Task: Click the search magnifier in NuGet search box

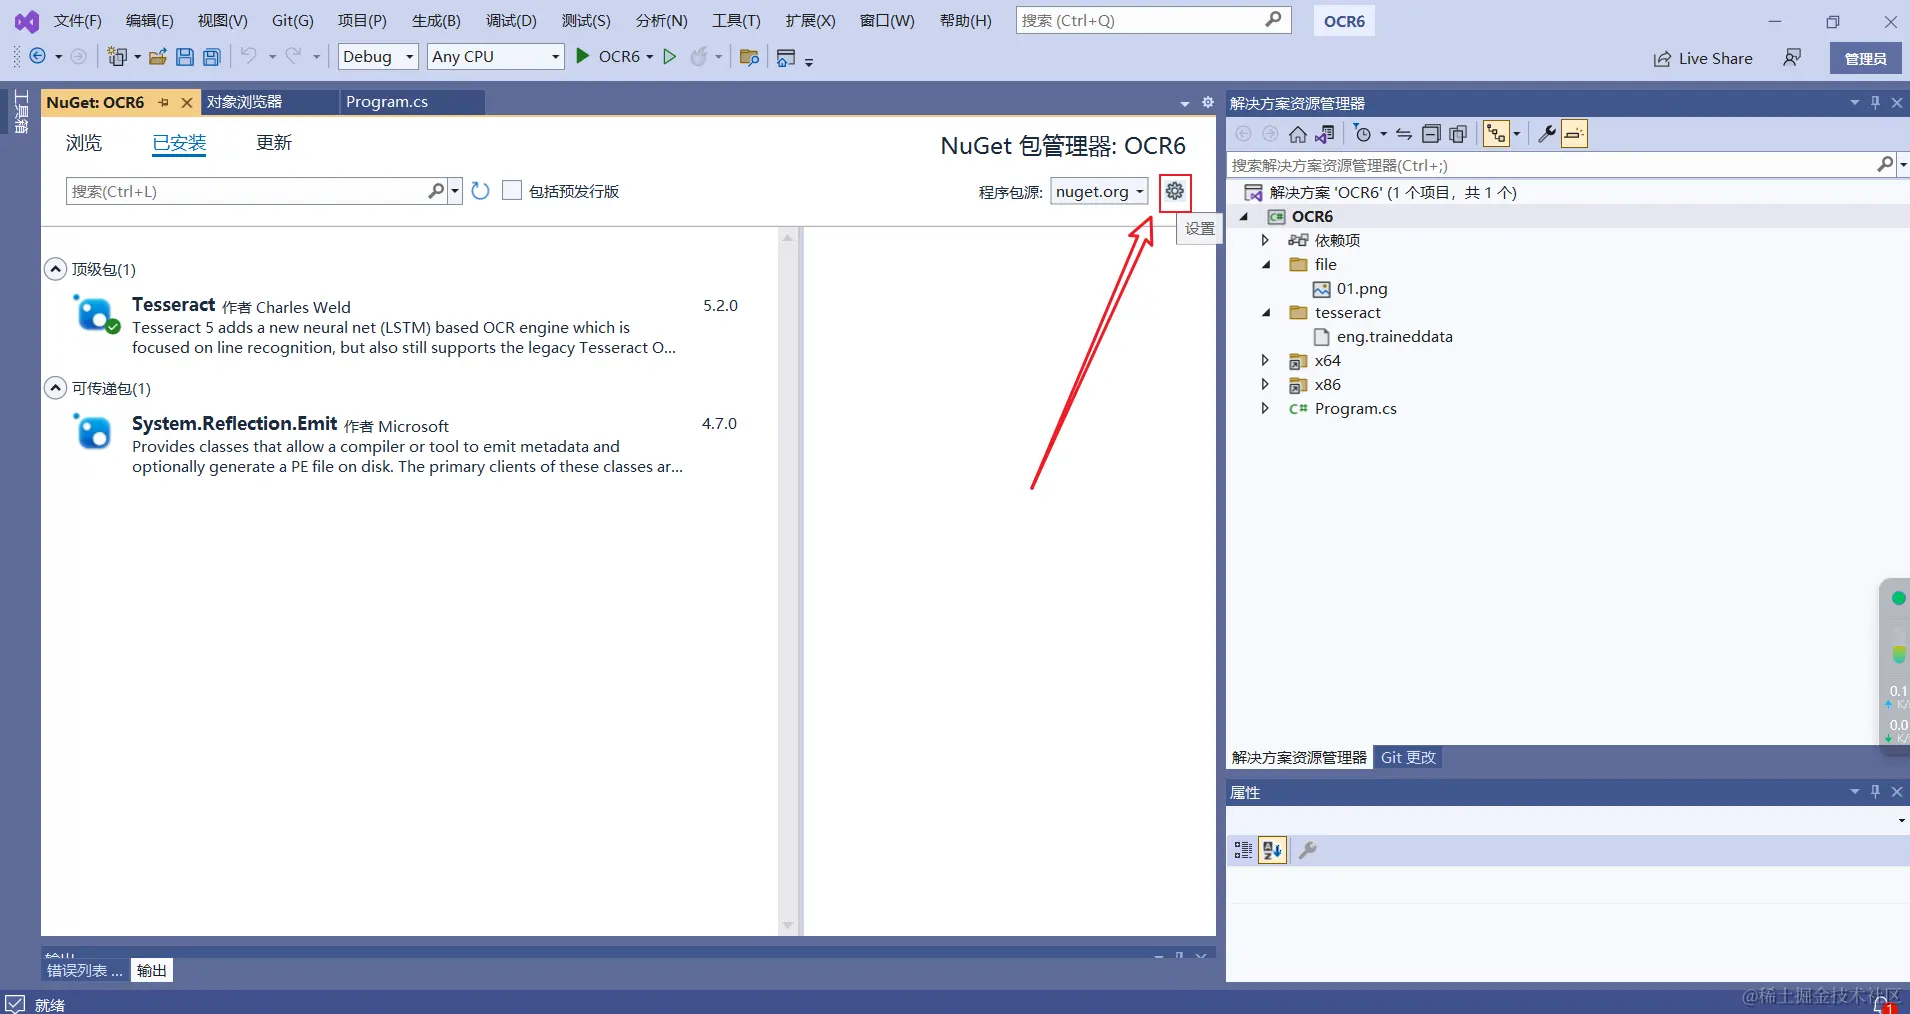Action: coord(436,191)
